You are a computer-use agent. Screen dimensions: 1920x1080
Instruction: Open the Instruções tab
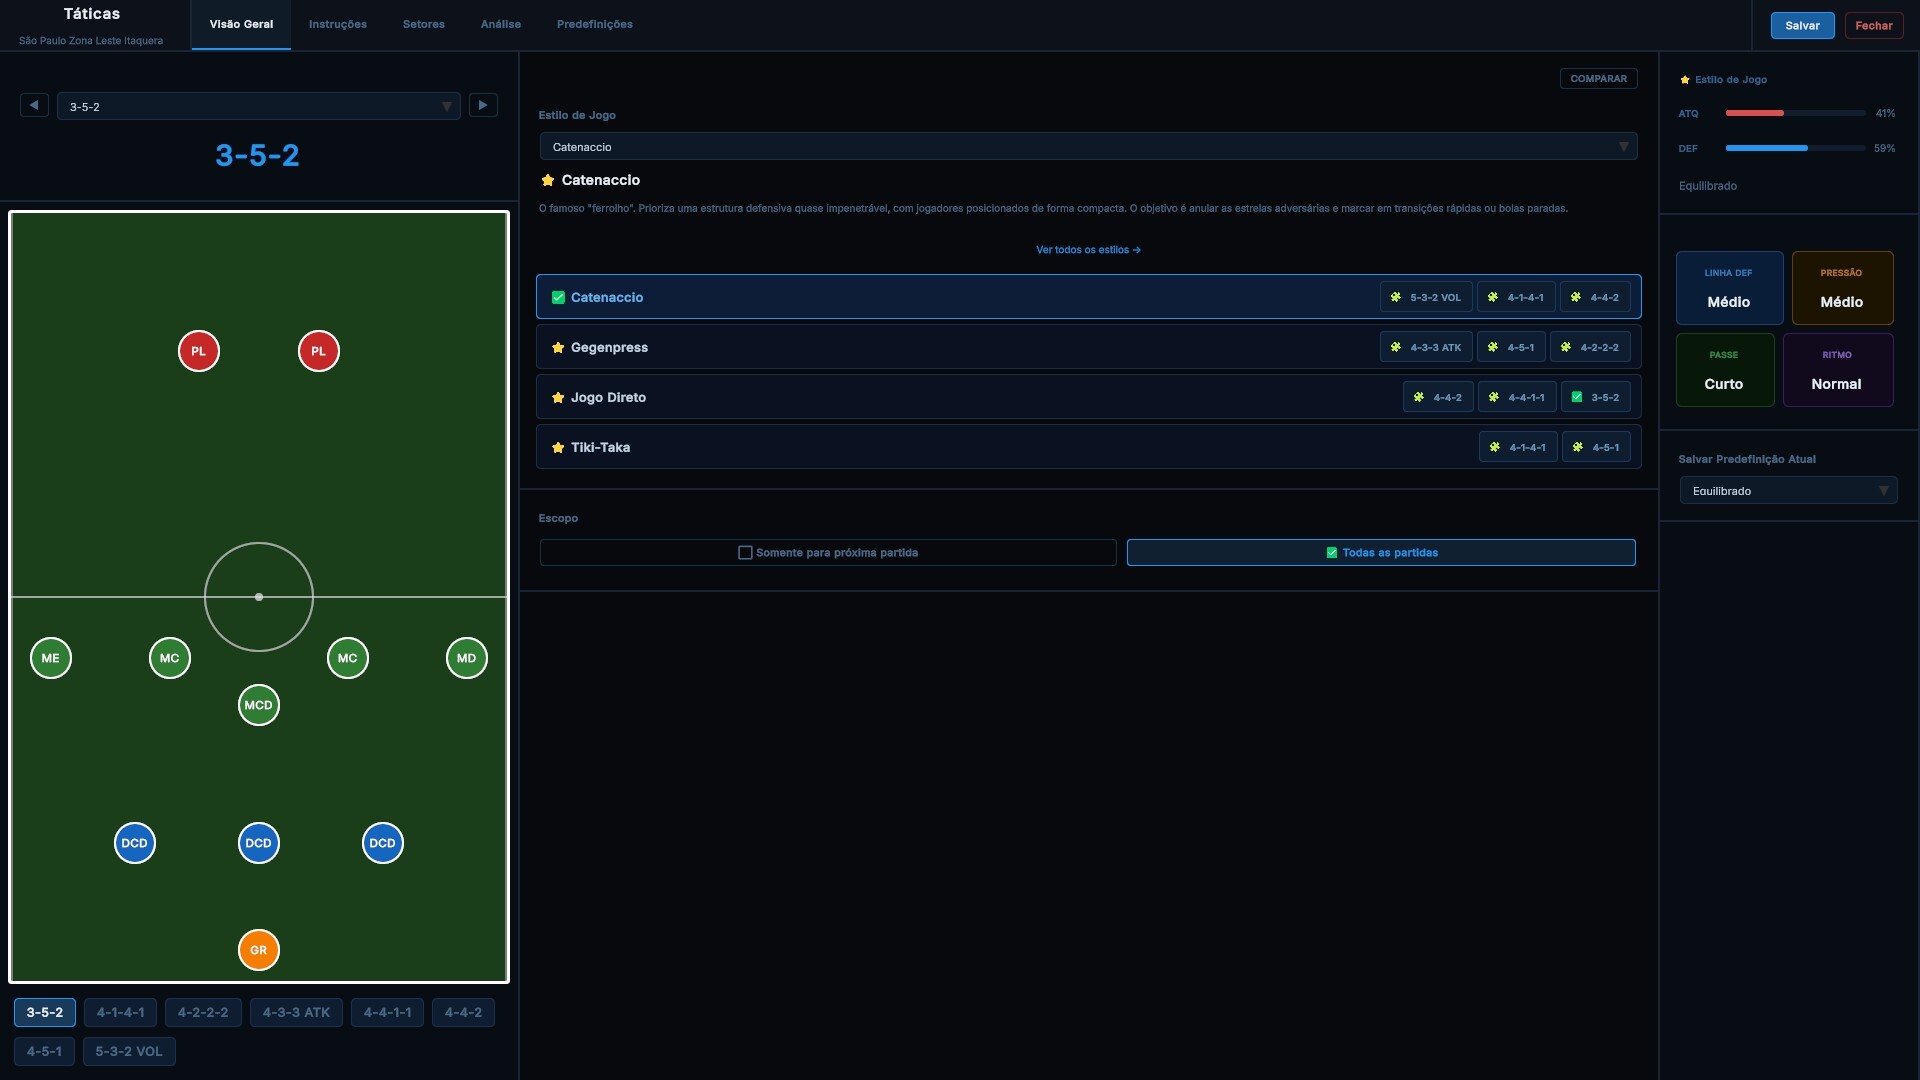click(338, 24)
